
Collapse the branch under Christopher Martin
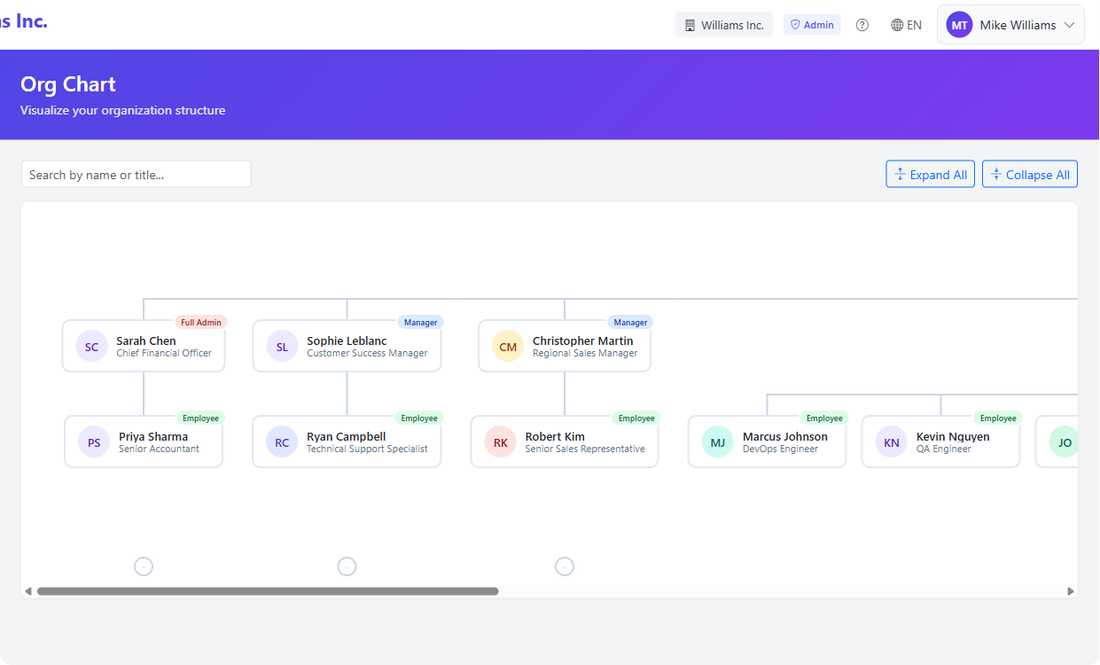(564, 566)
